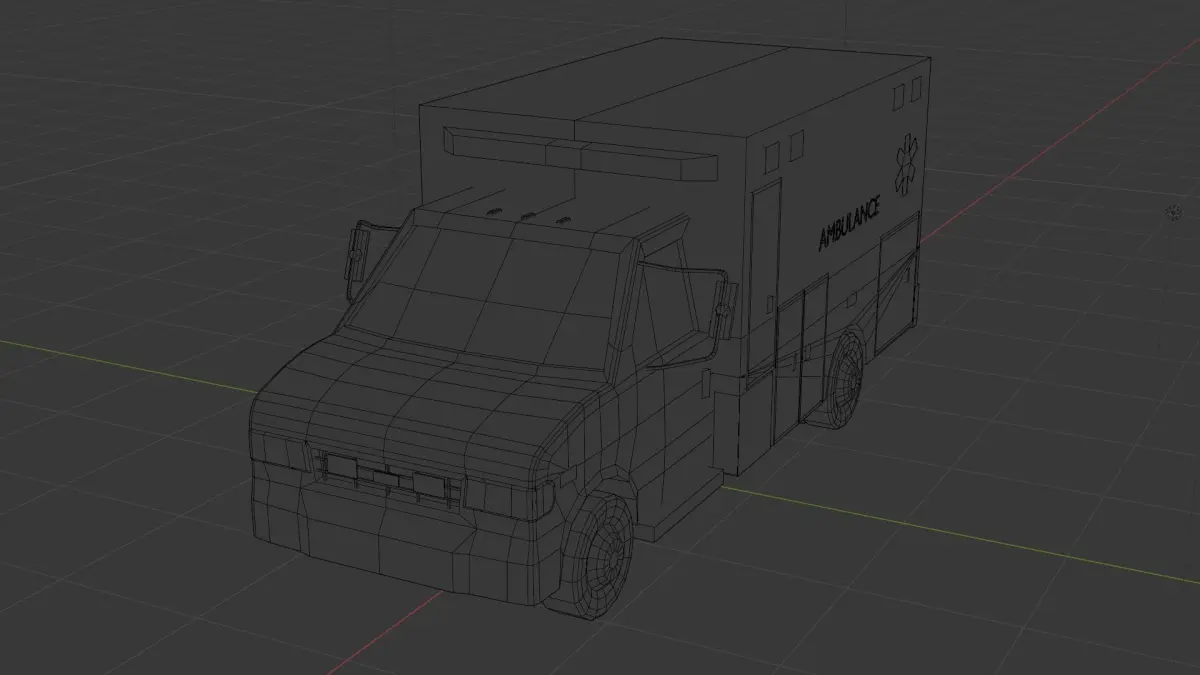
Task: Select the roof light bar above the cab
Action: [581, 153]
